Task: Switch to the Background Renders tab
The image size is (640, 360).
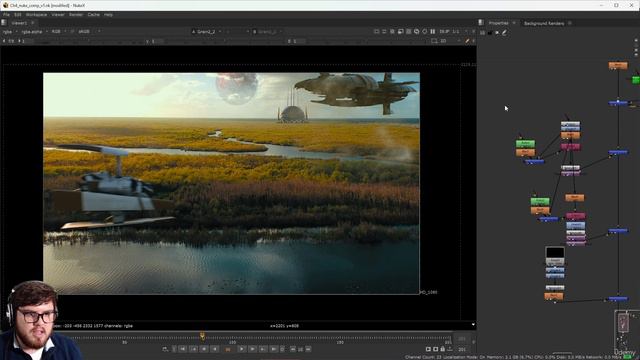Action: [544, 23]
